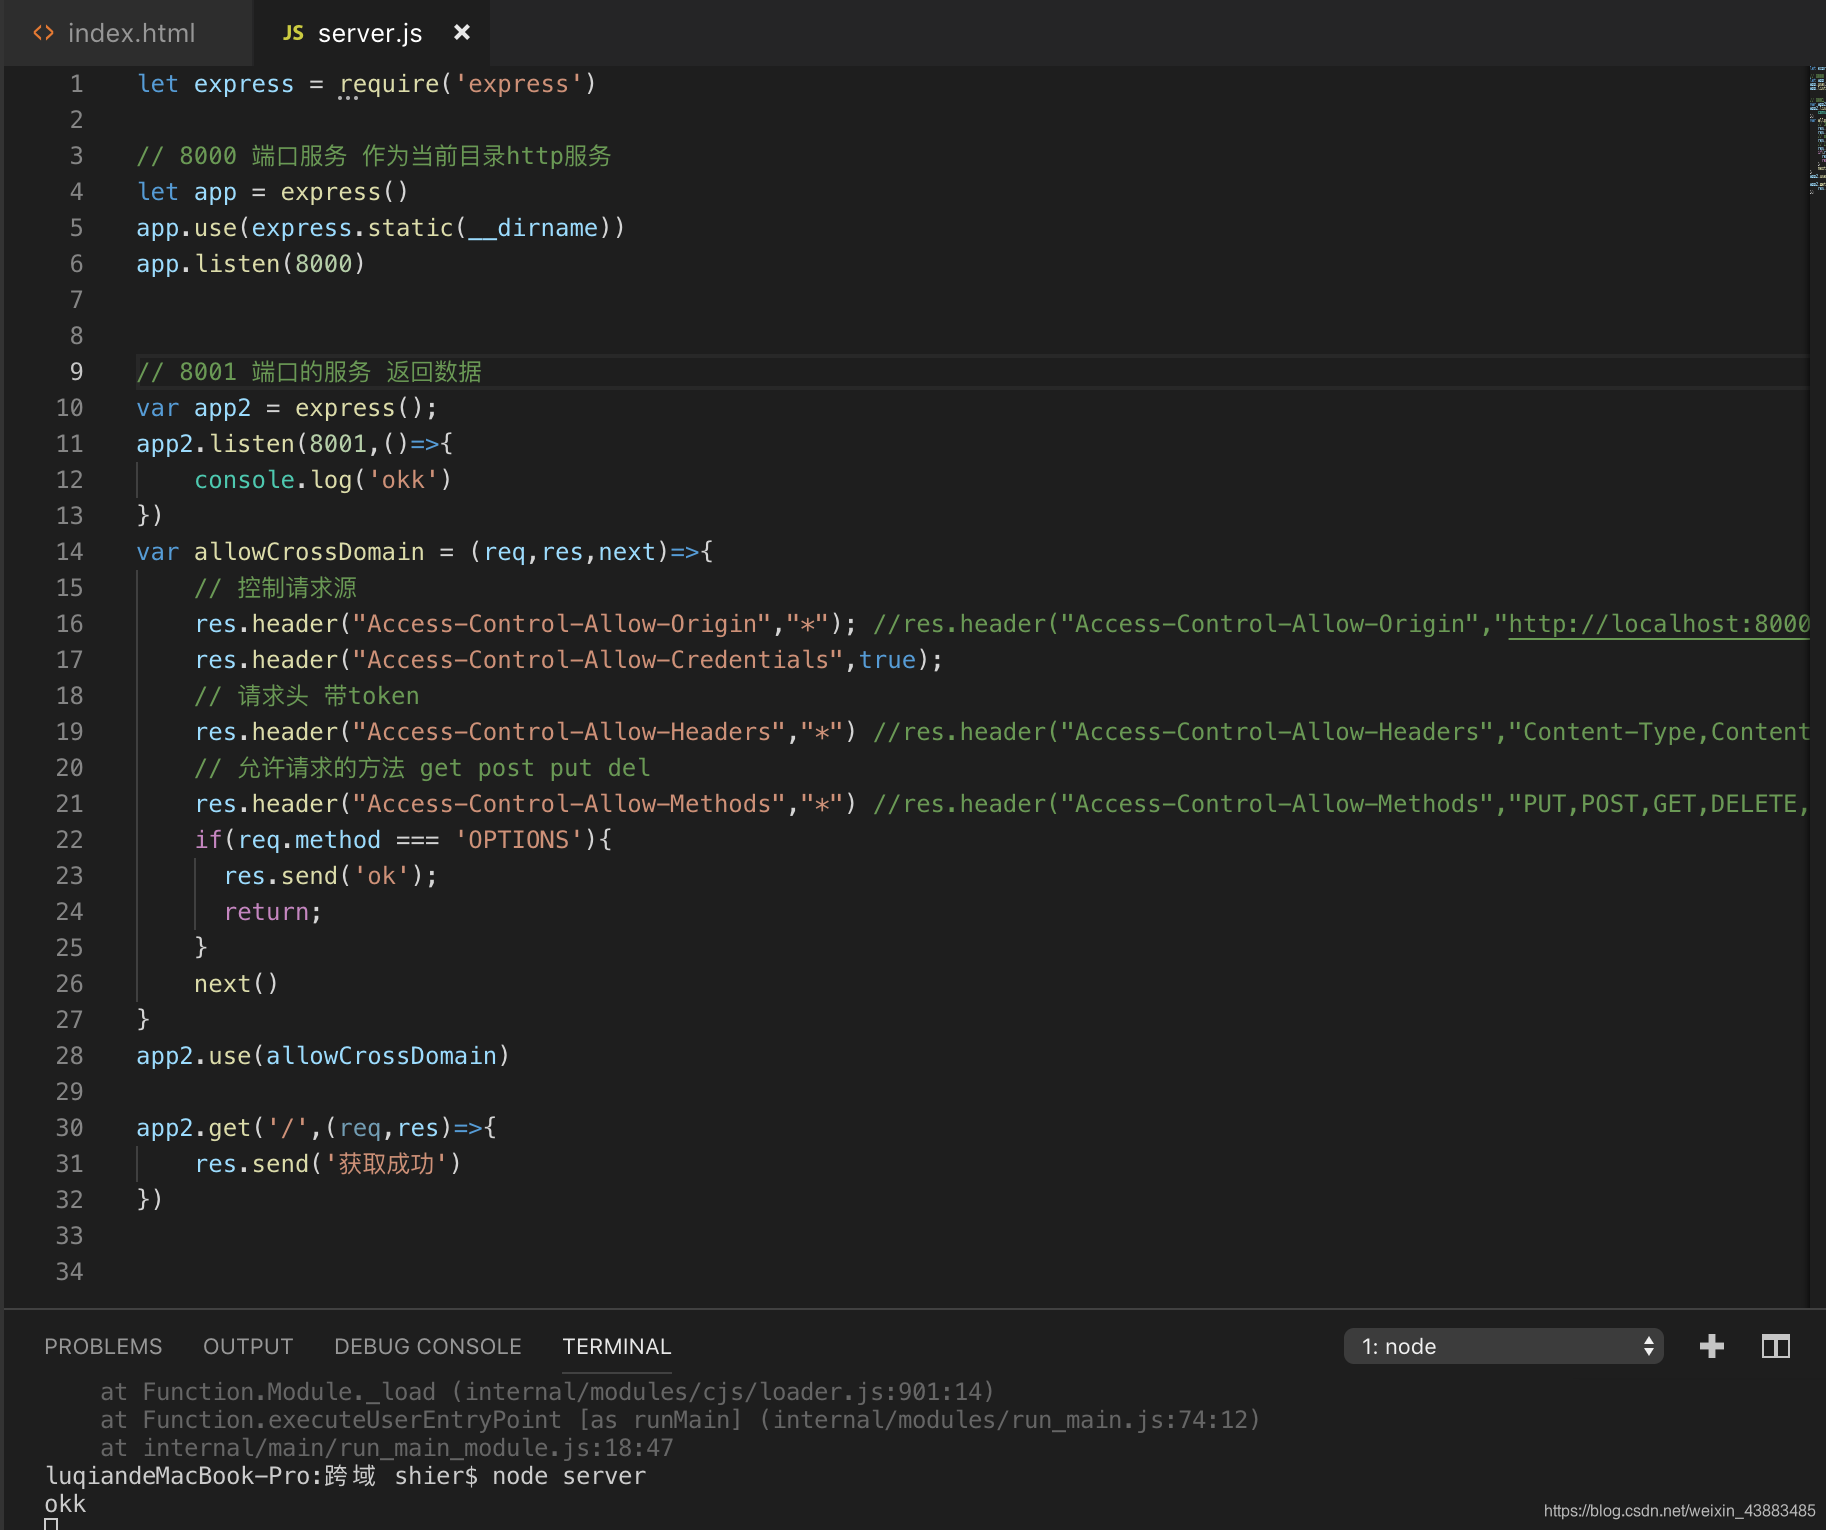Create a new terminal with plus icon
This screenshot has height=1530, width=1826.
(x=1712, y=1346)
